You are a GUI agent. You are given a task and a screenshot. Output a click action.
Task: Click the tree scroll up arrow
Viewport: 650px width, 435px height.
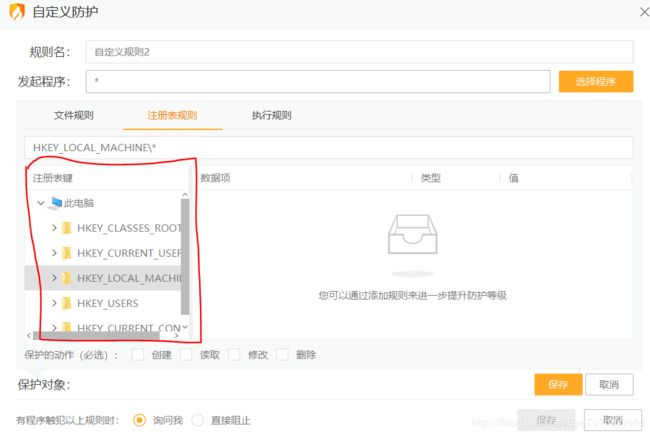point(185,194)
